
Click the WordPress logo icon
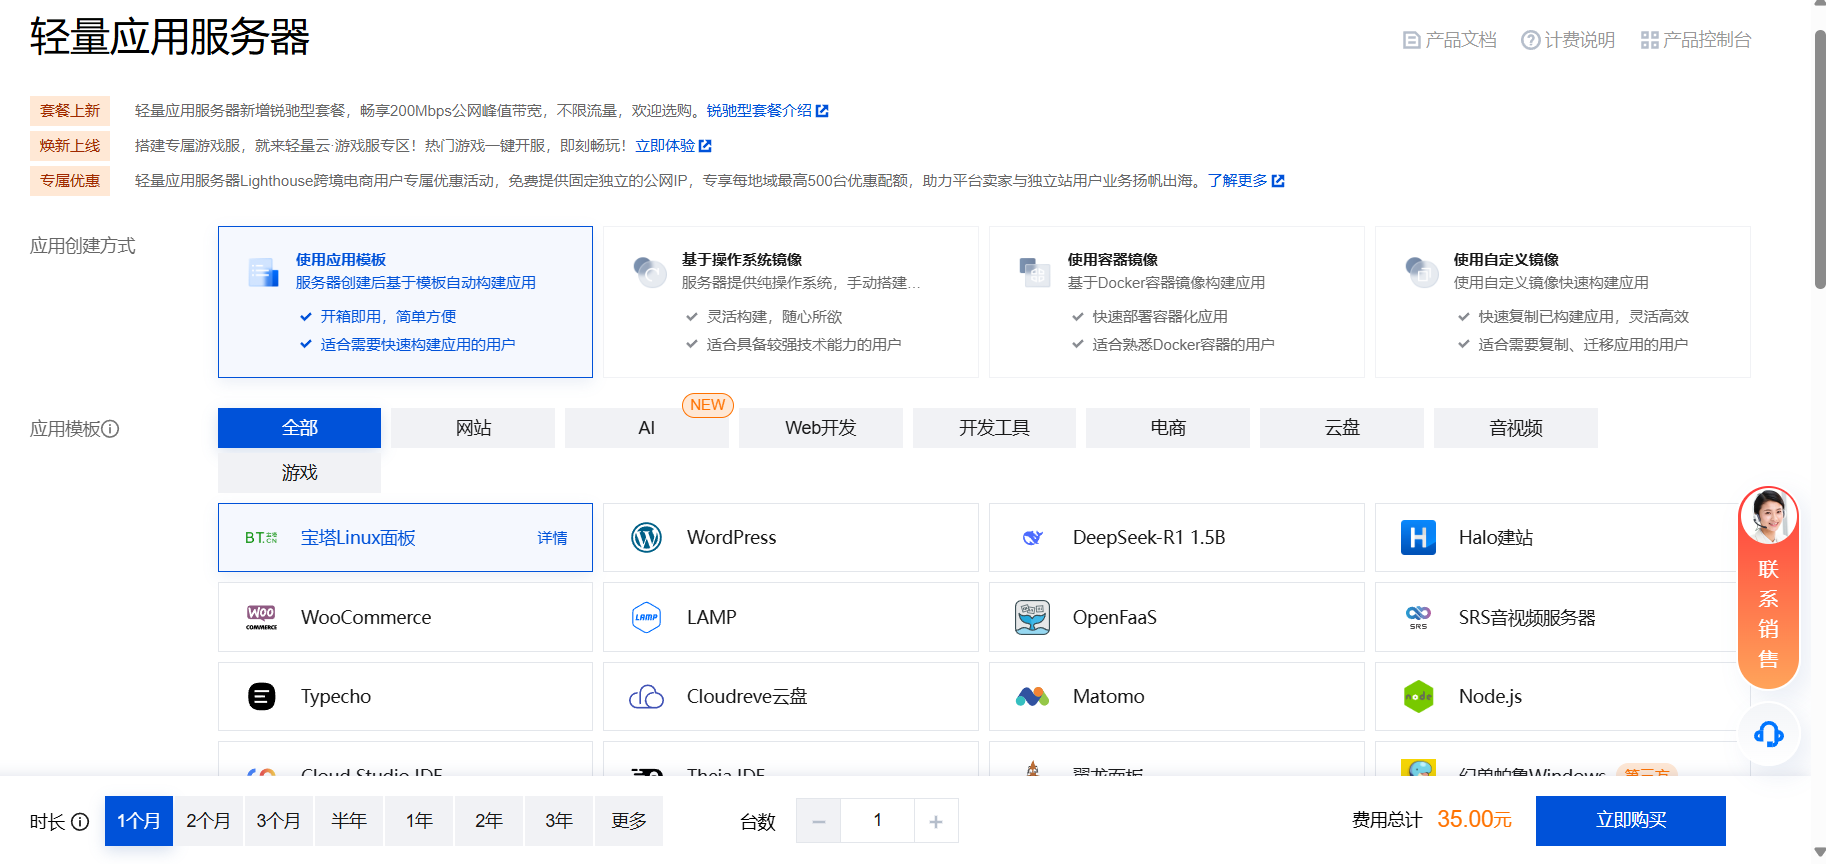coord(647,538)
